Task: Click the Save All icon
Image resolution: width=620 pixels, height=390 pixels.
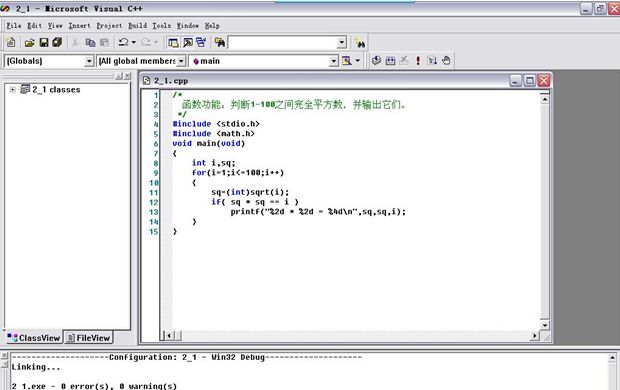Action: coord(57,42)
